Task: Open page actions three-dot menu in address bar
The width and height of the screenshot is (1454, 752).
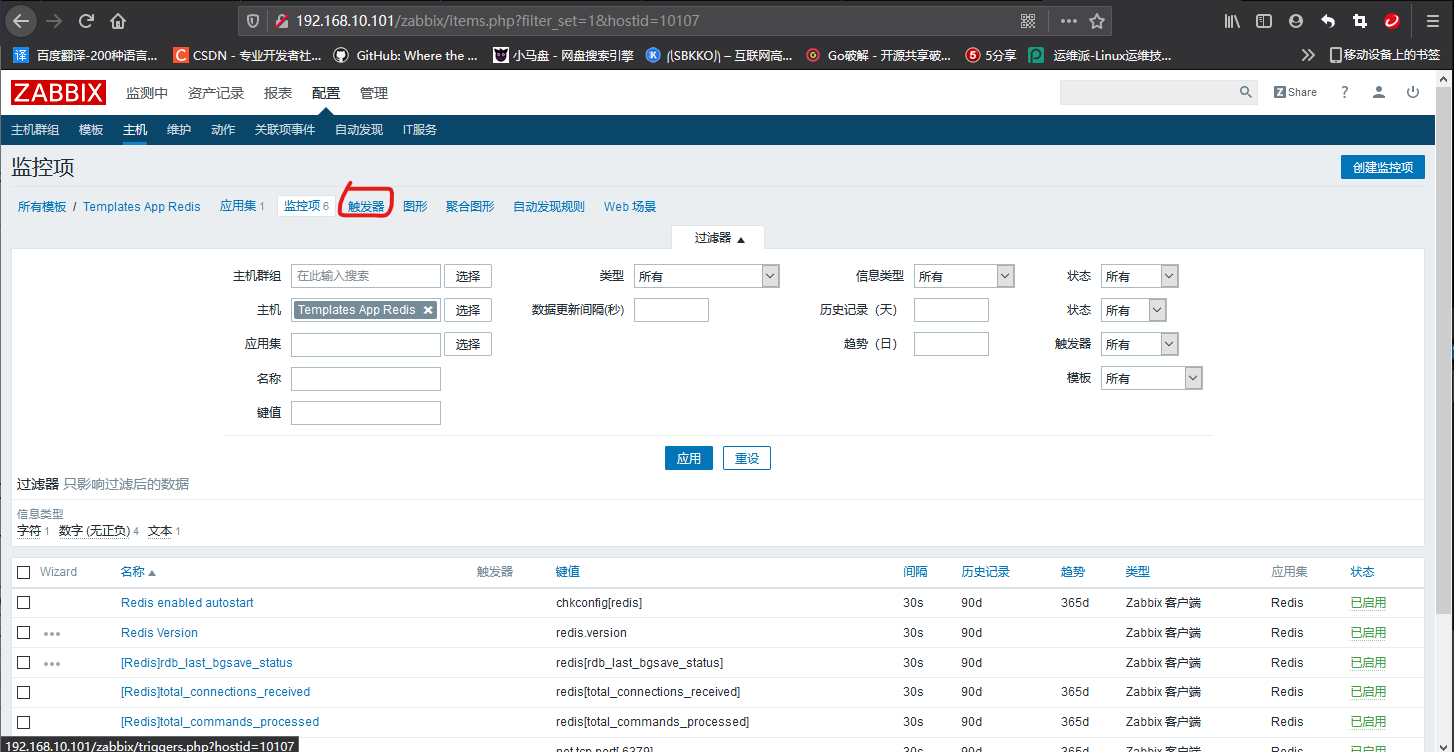Action: [1069, 21]
